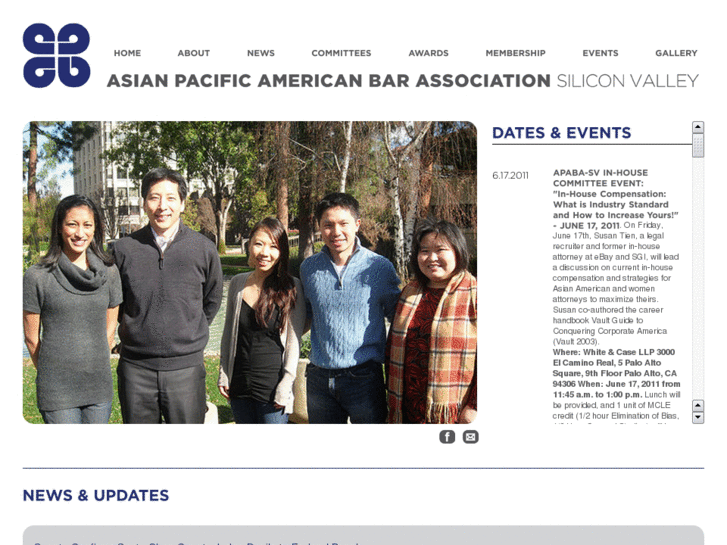Click the 6.17.2011 event date
Viewport: 727px width, 545px height.
tap(510, 175)
